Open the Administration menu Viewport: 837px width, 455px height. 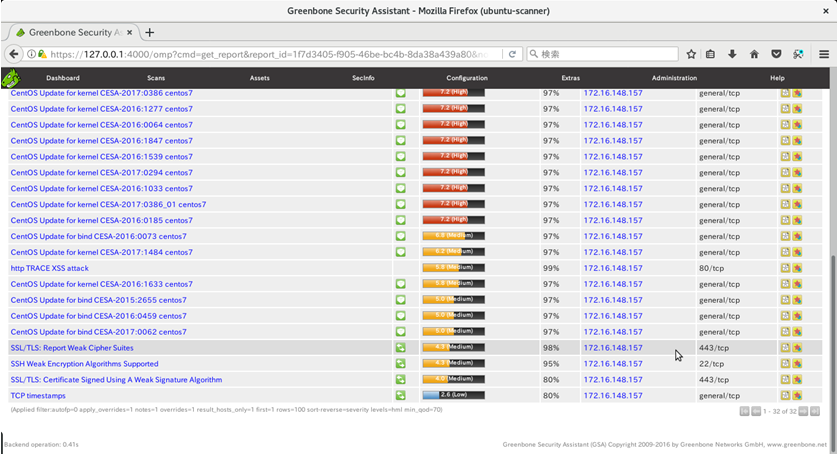point(674,78)
